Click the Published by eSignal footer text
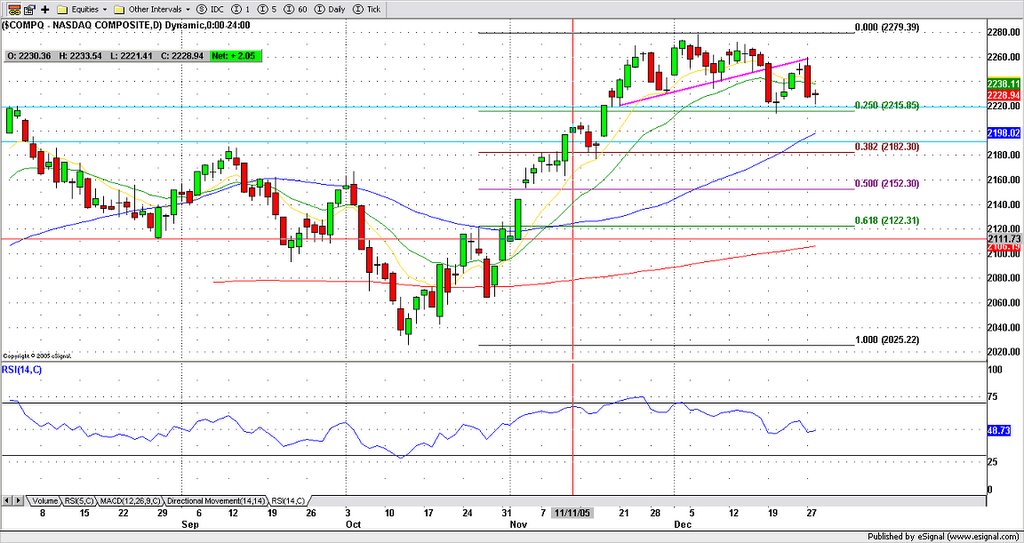Screen dimensions: 1024x543 943,536
